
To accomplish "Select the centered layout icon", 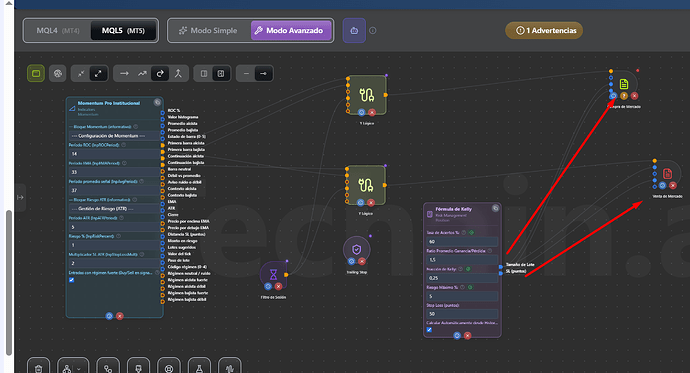I will tap(221, 73).
